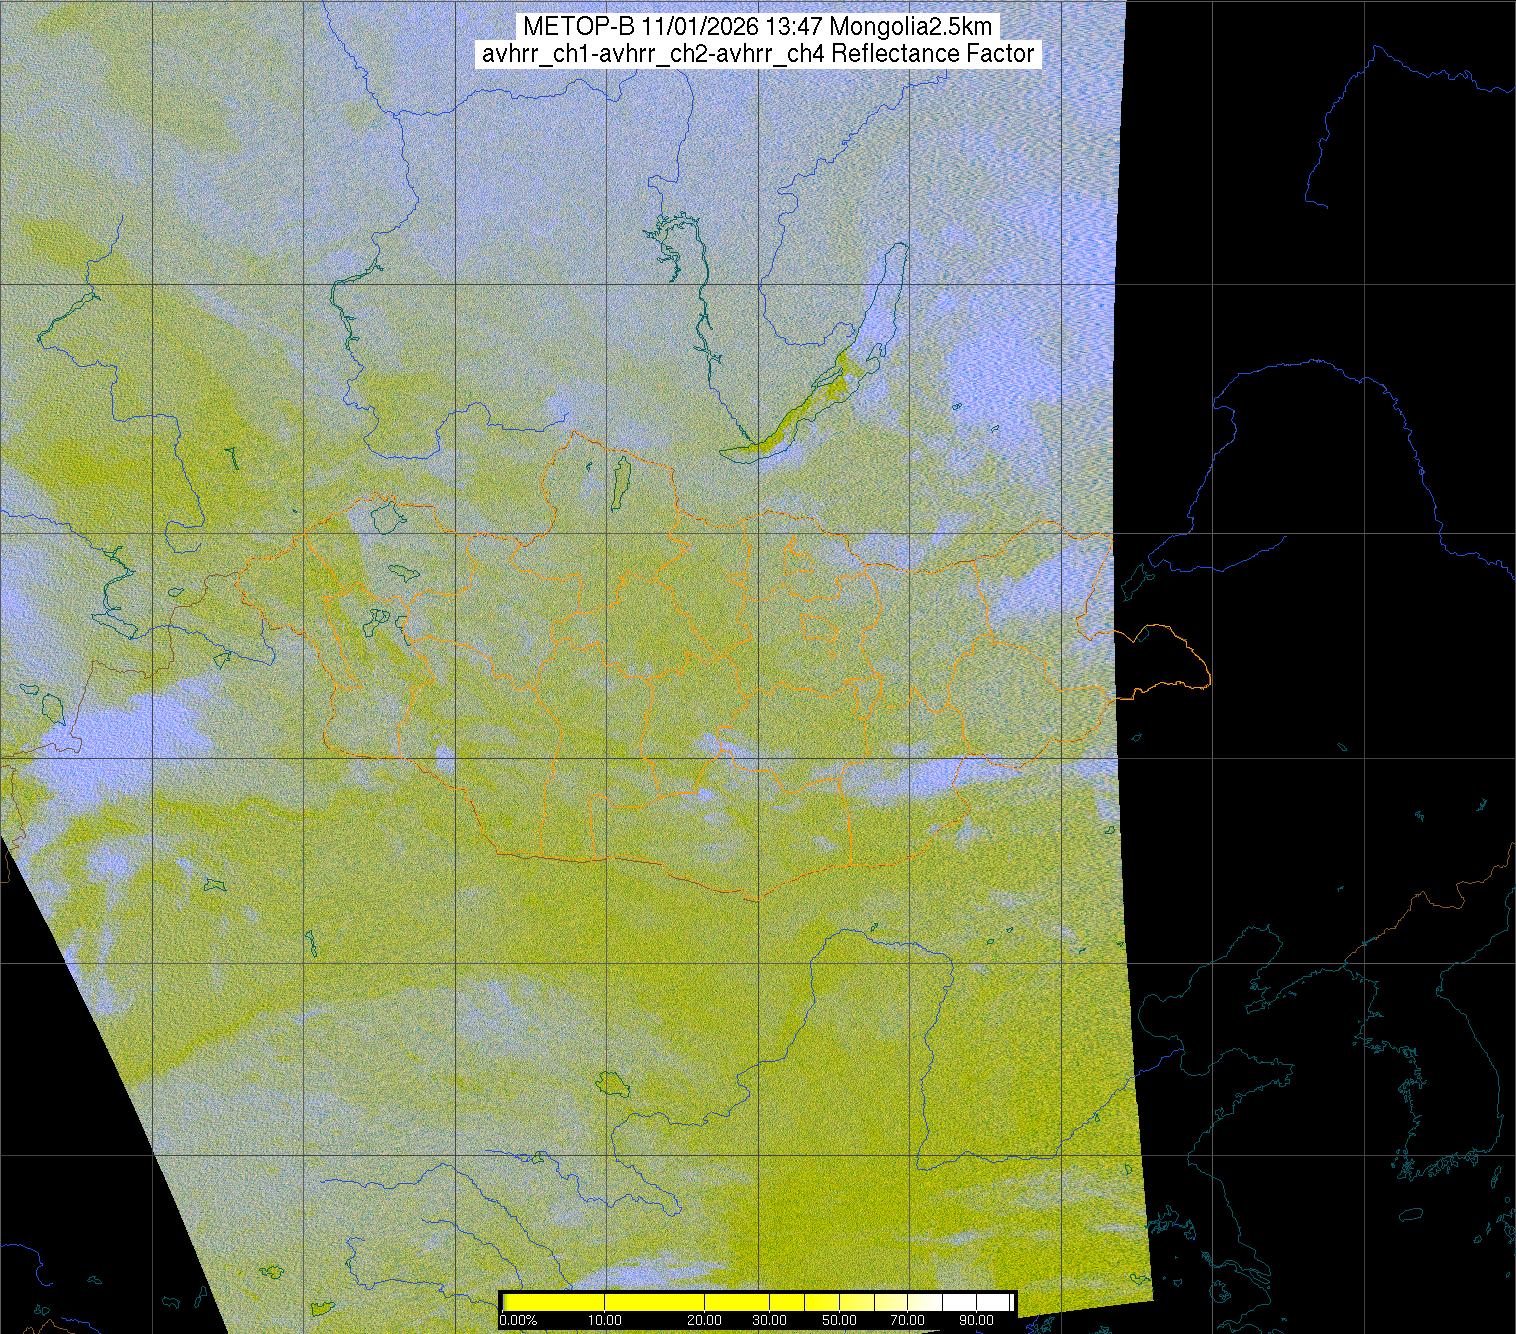The image size is (1516, 1334).
Task: Click the "20.00" colorbar label
Action: pos(705,1320)
